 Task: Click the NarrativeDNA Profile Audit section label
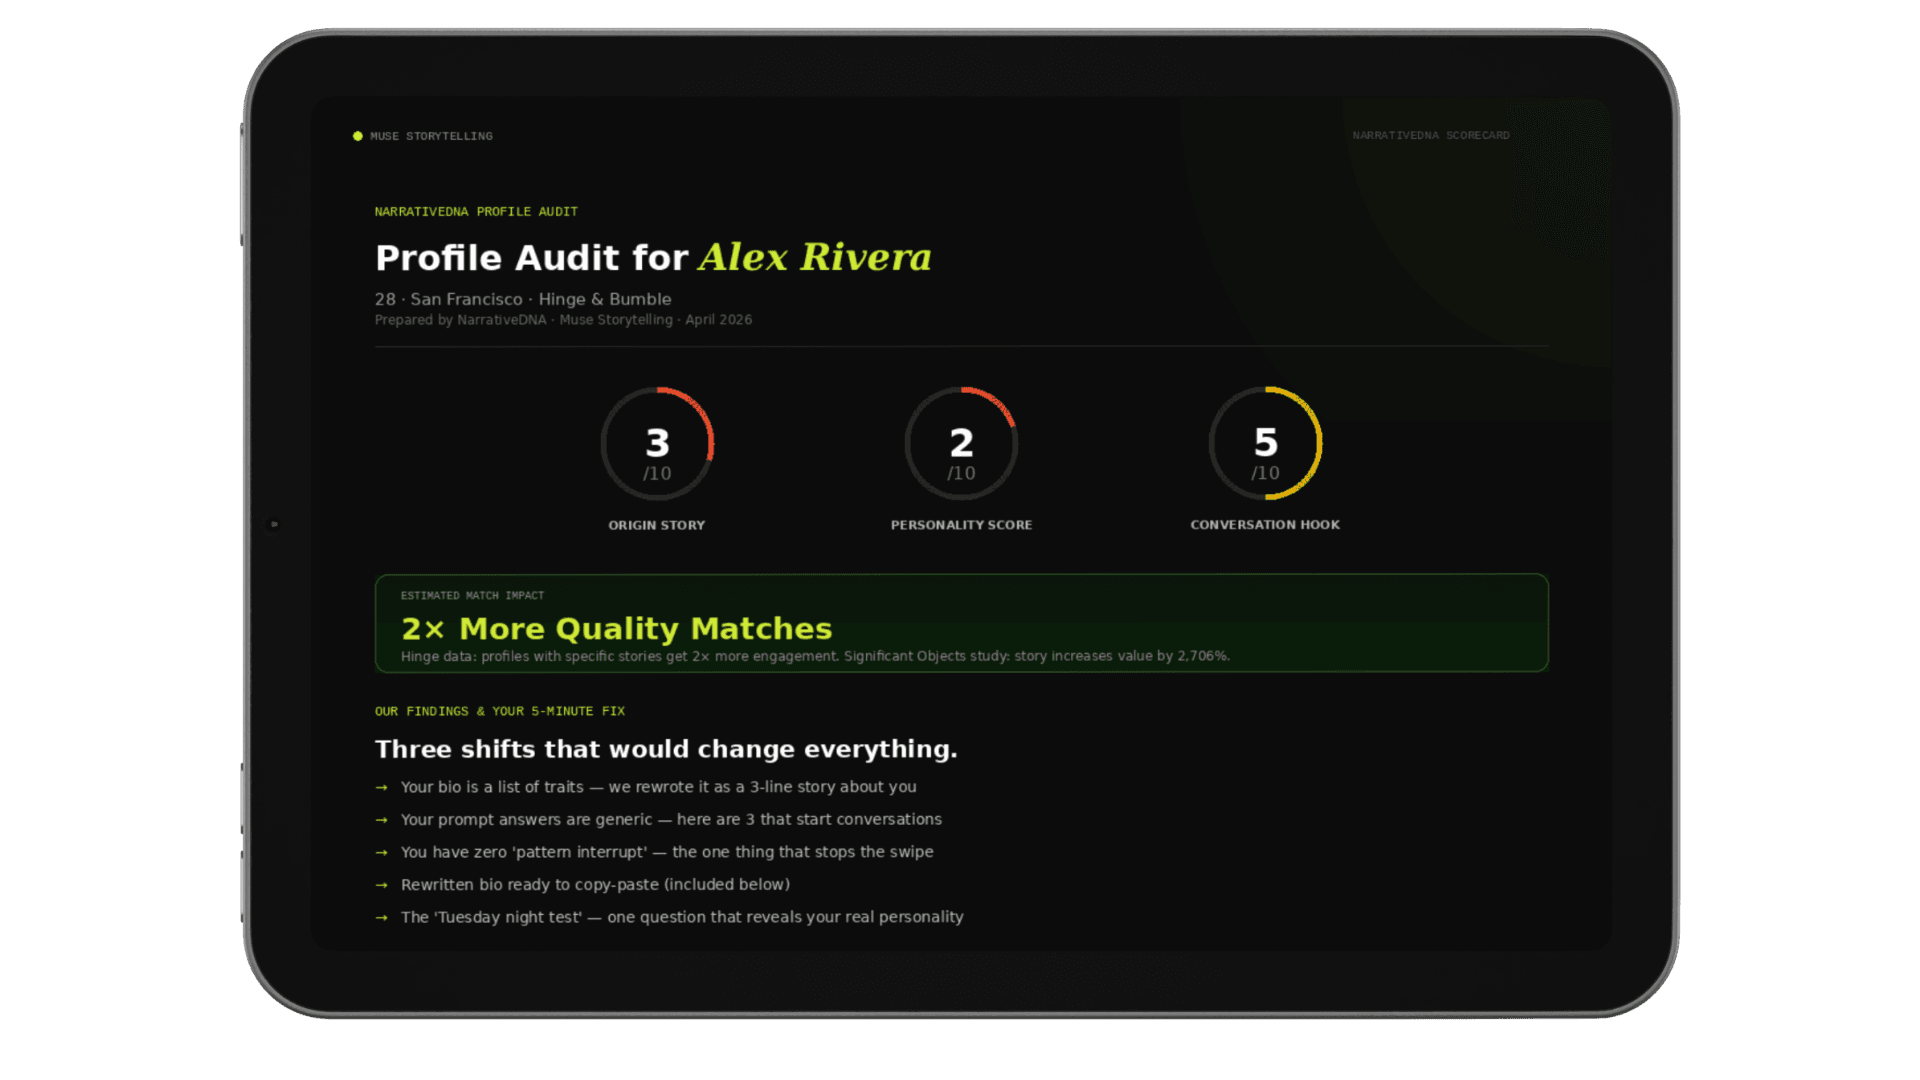tap(476, 212)
